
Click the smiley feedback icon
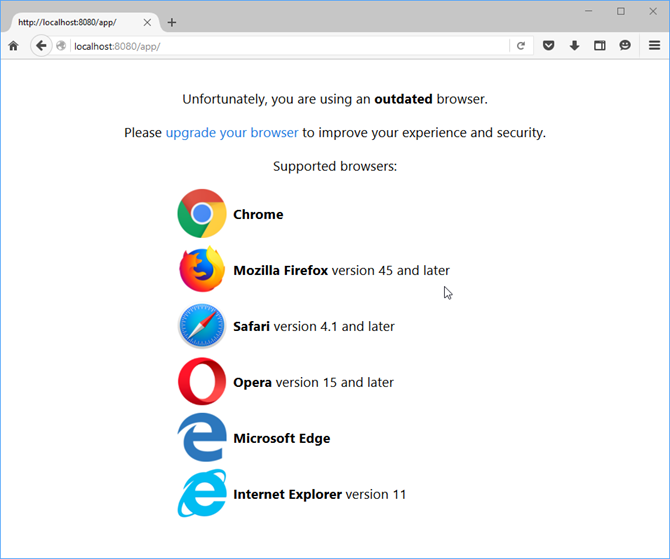[625, 45]
